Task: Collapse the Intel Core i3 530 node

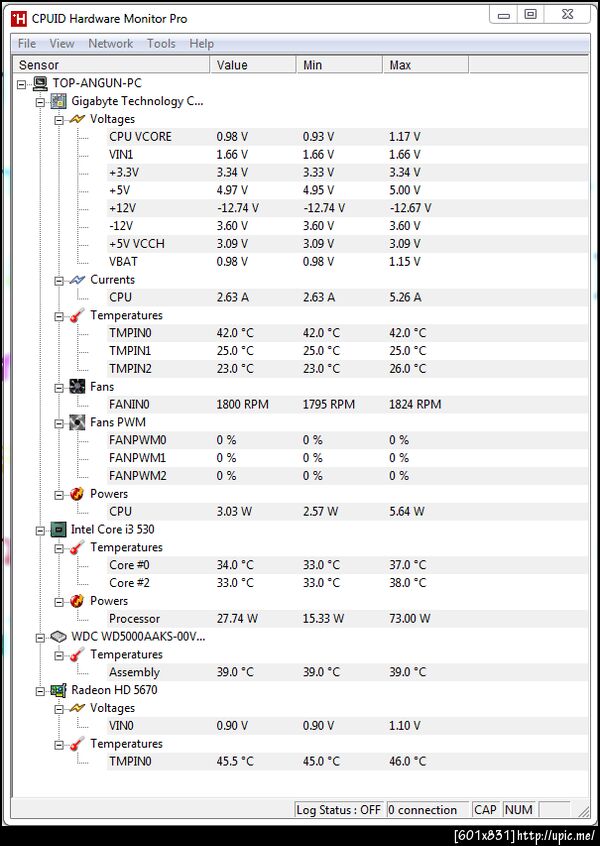Action: tap(40, 530)
